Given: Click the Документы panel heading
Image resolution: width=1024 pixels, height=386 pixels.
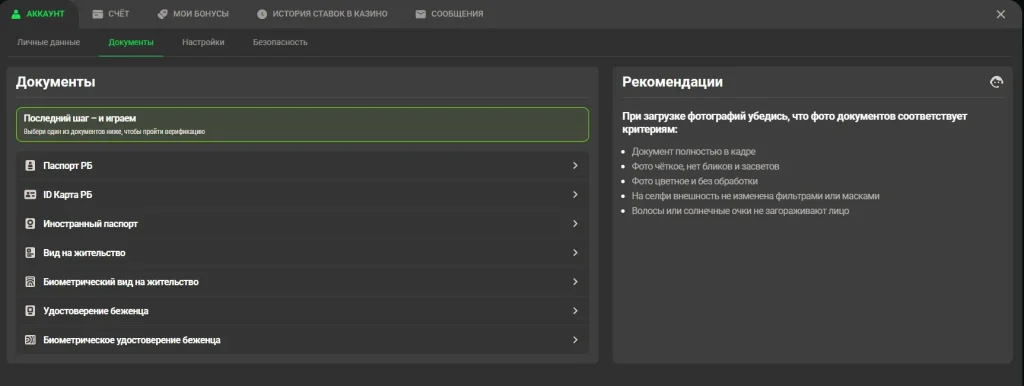Looking at the screenshot, I should pyautogui.click(x=56, y=82).
